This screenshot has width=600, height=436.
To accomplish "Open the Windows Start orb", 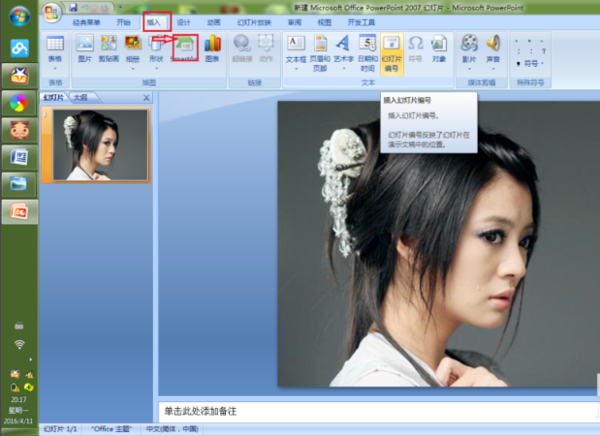I will click(20, 17).
